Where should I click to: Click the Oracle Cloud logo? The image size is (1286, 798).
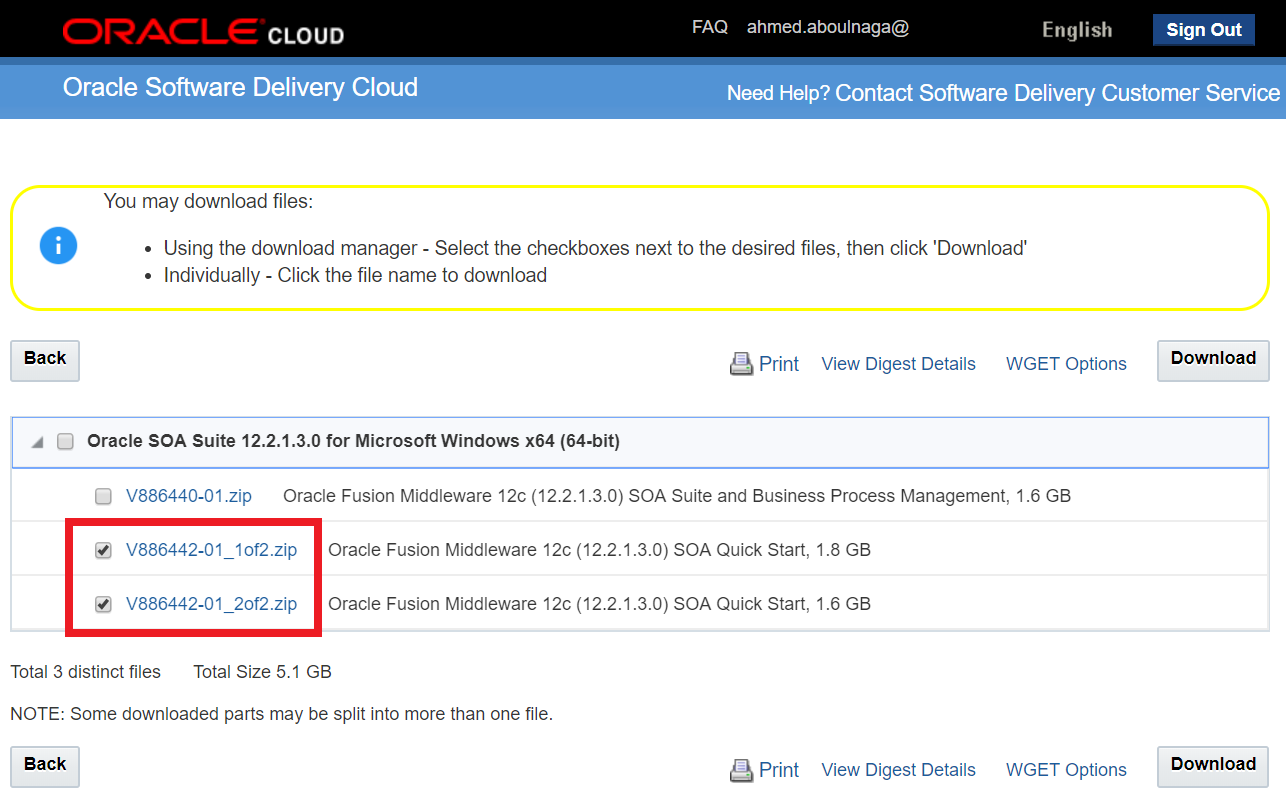tap(203, 32)
